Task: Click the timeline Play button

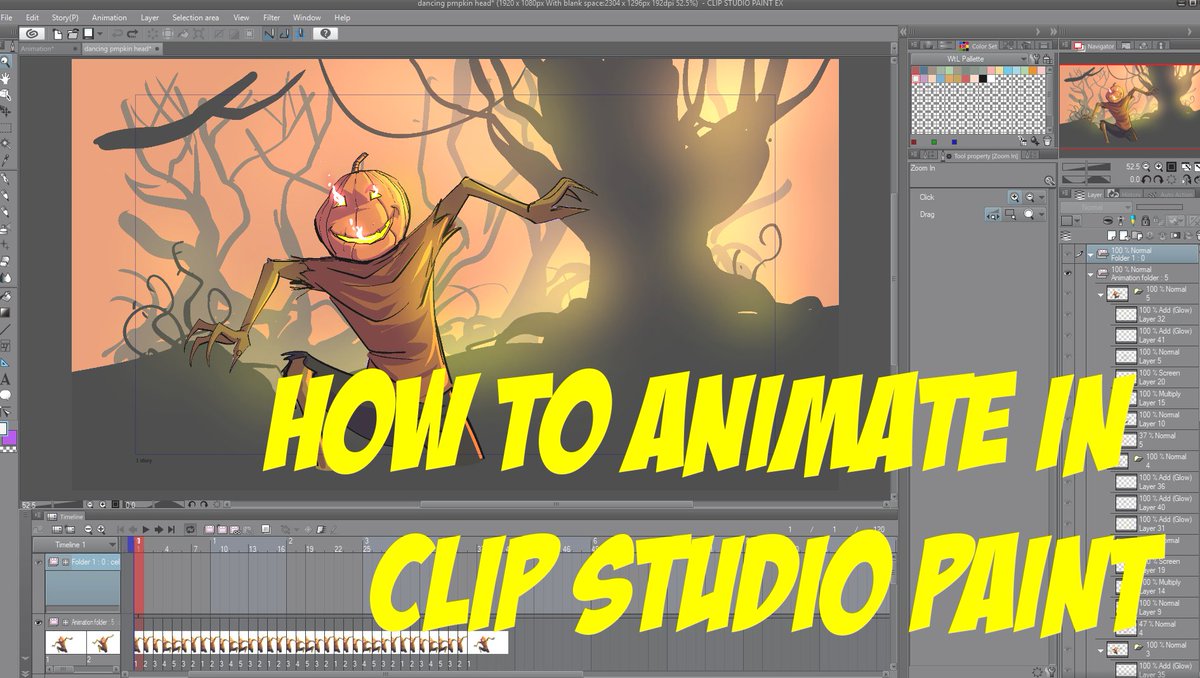Action: coord(146,530)
